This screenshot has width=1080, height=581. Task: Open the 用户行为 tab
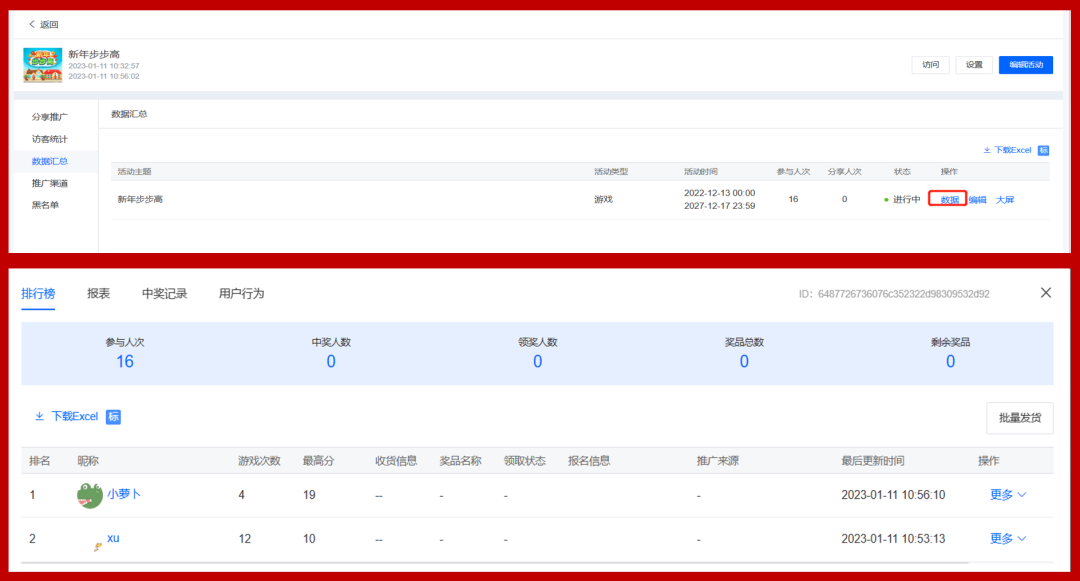[242, 294]
